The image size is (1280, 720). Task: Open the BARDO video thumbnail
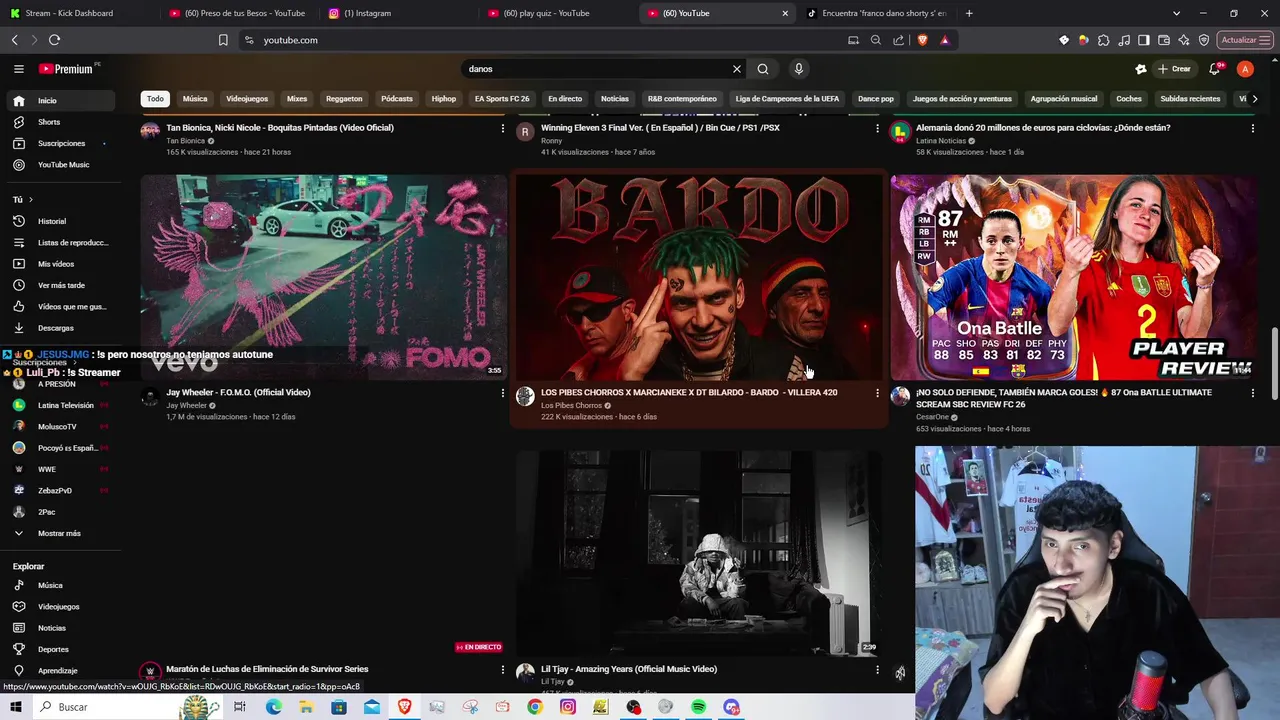point(698,277)
